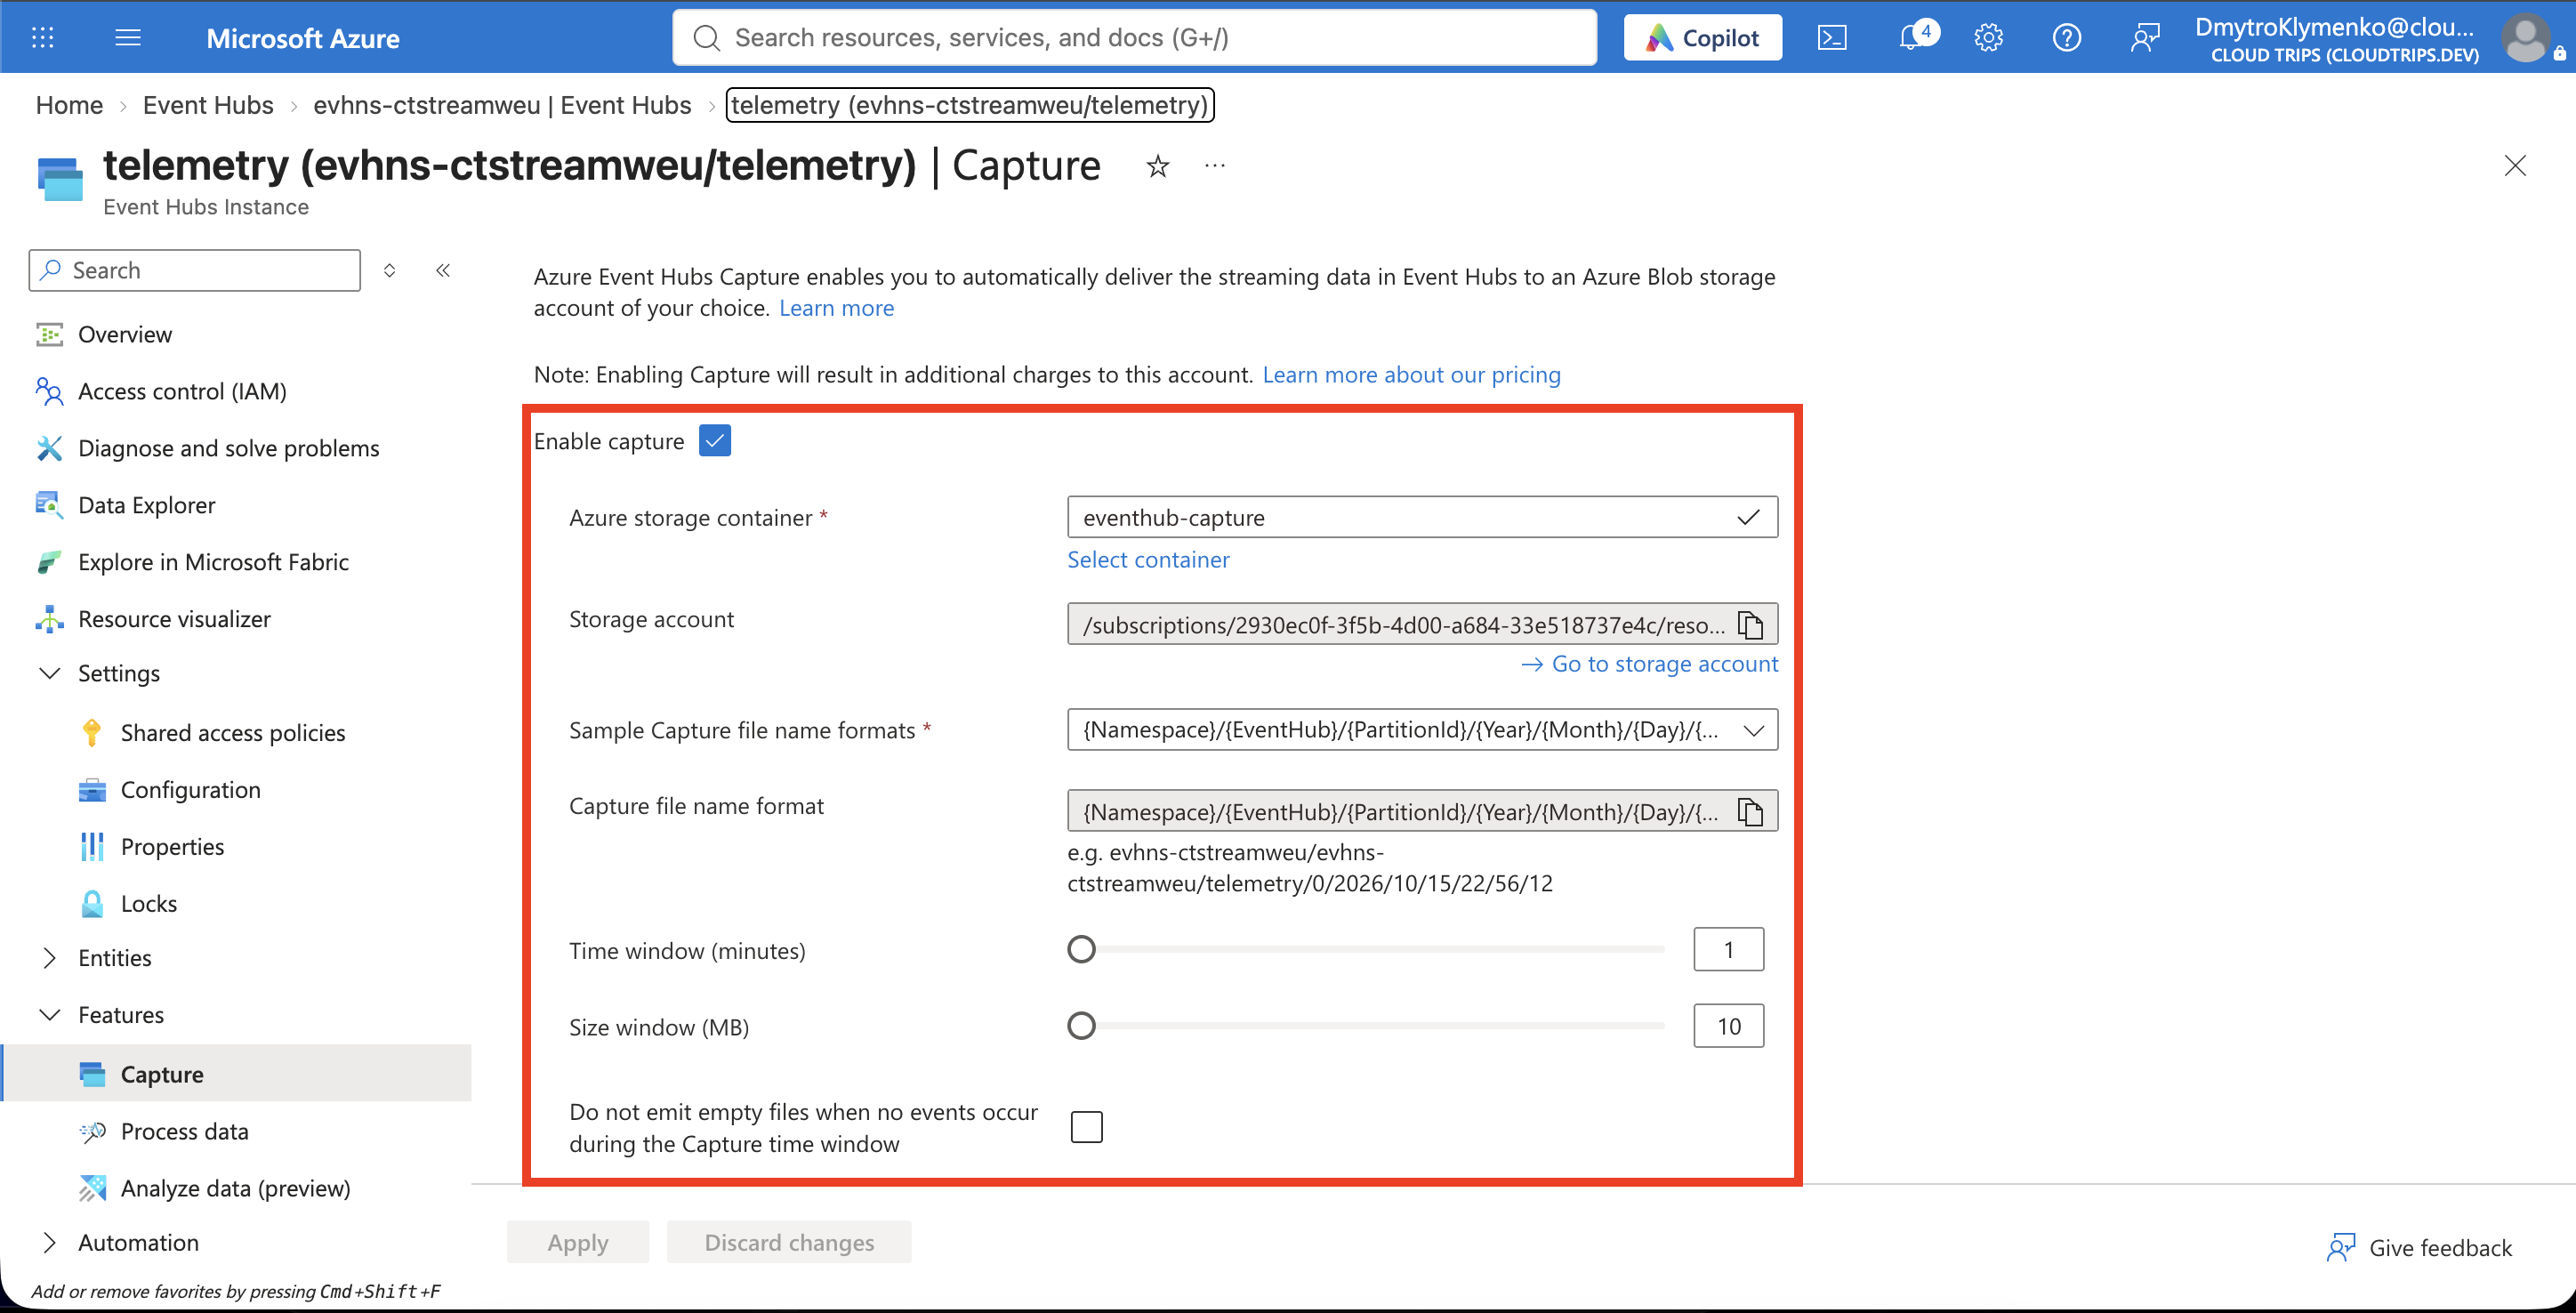Image resolution: width=2576 pixels, height=1313 pixels.
Task: Navigate to Event Hubs breadcrumb
Action: tap(208, 105)
